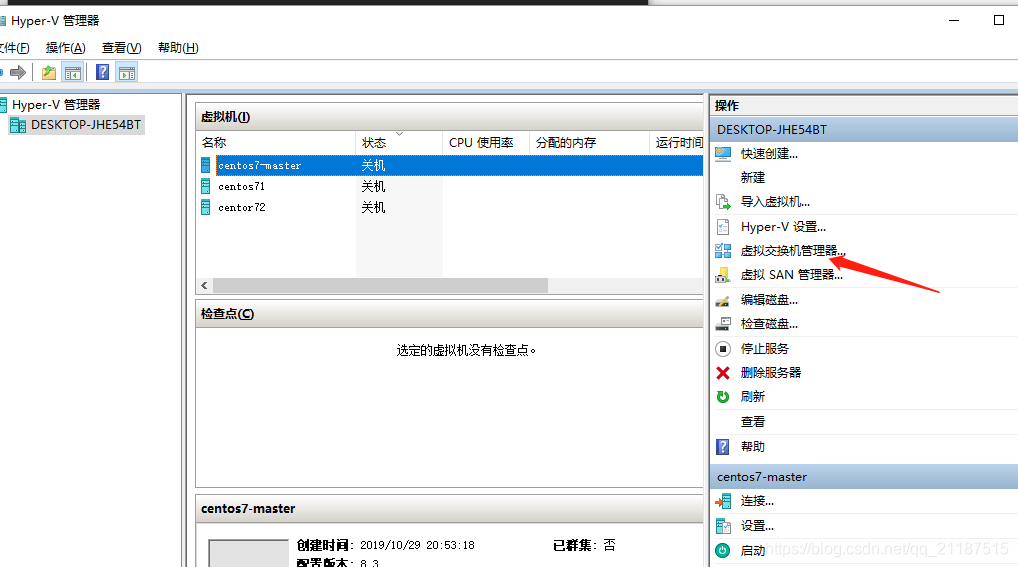Screen dimensions: 1018x567
Task: Click the forward arrow toolbar icon
Action: [x=18, y=73]
